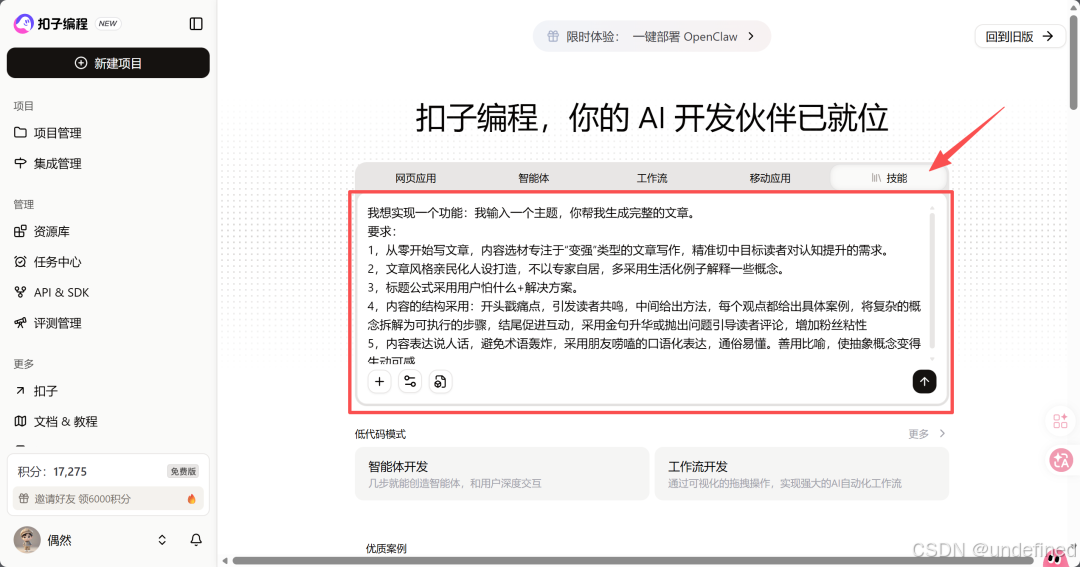Image resolution: width=1080 pixels, height=567 pixels.
Task: Click the 文档 & 教程 book icon
Action: tap(20, 421)
